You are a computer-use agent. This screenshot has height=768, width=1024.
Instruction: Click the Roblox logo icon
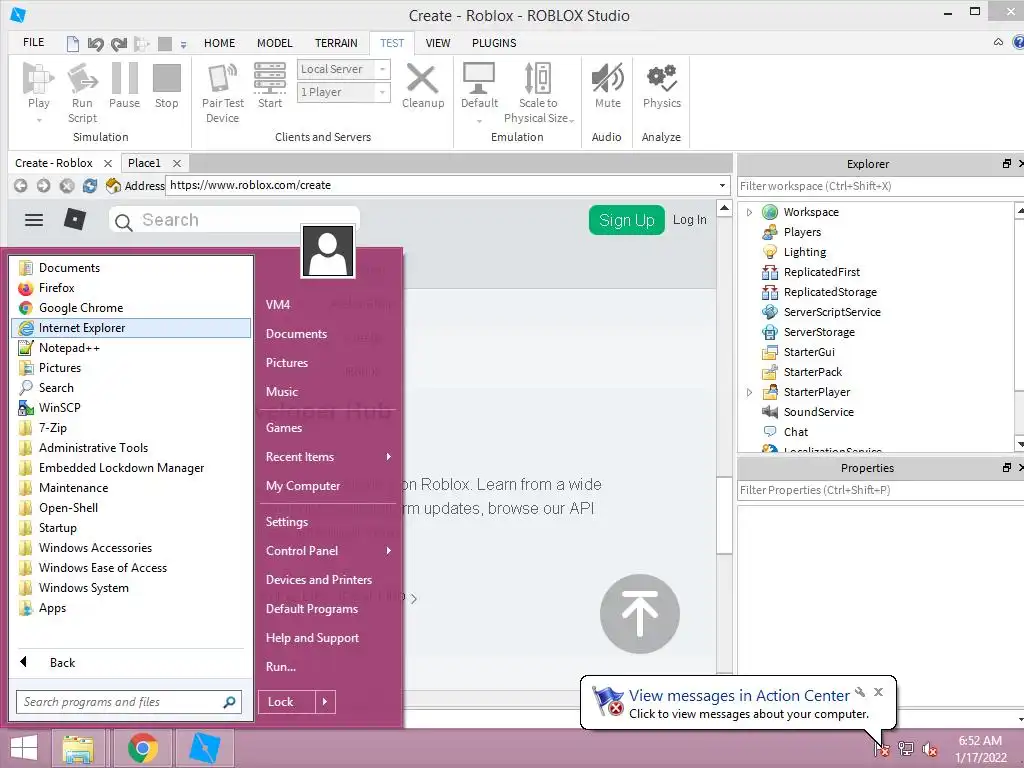pyautogui.click(x=75, y=219)
